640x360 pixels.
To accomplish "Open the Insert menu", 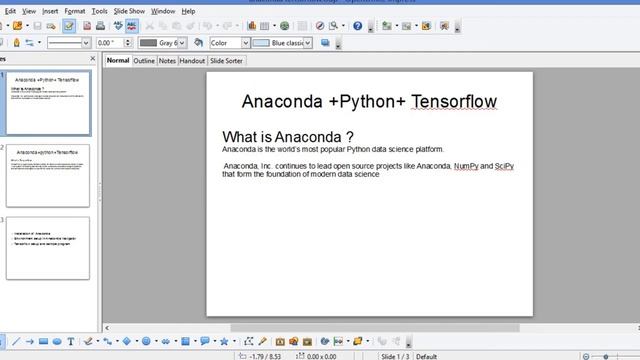I will pyautogui.click(x=50, y=11).
